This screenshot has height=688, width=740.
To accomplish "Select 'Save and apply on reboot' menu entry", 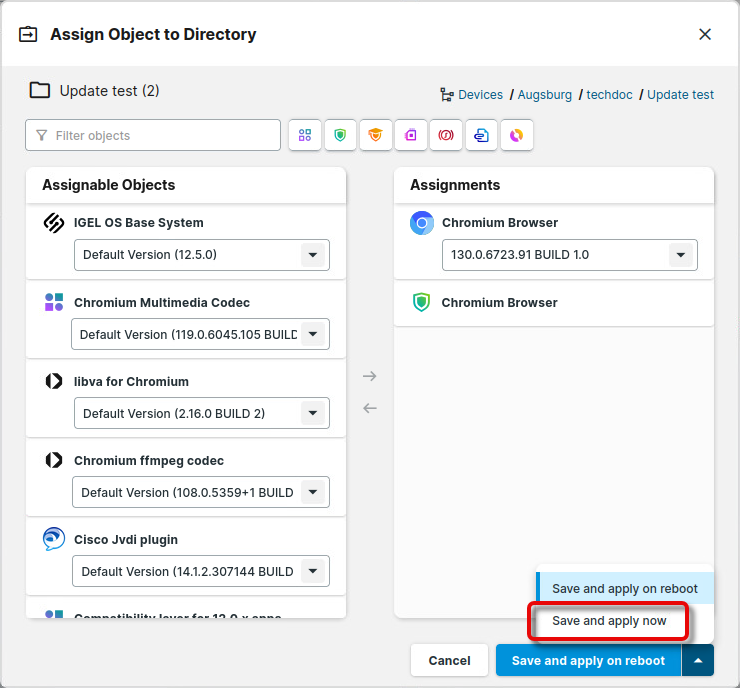I will pyautogui.click(x=625, y=589).
